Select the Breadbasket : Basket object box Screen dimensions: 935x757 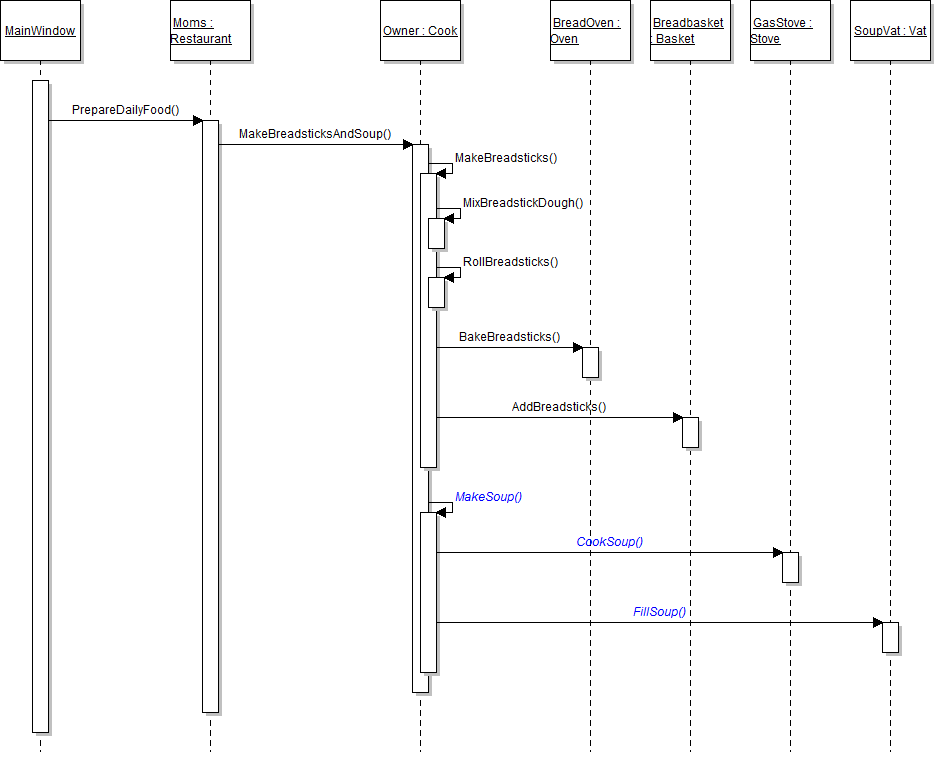(x=690, y=31)
